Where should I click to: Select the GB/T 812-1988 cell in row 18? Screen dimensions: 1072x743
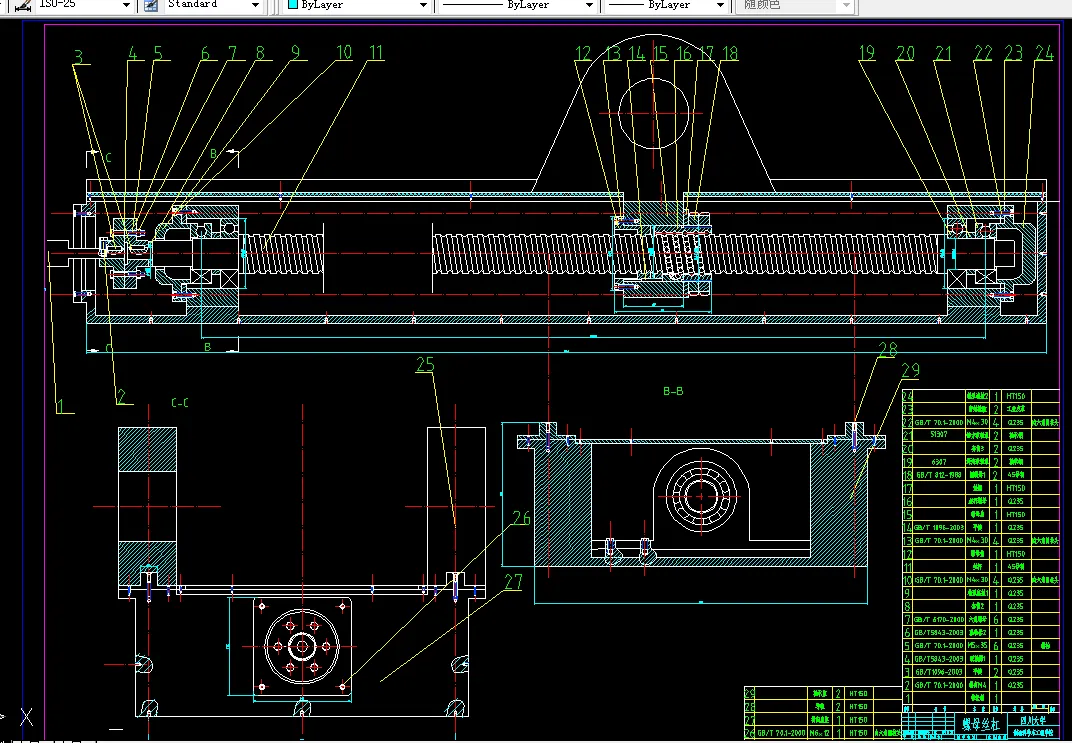click(939, 474)
